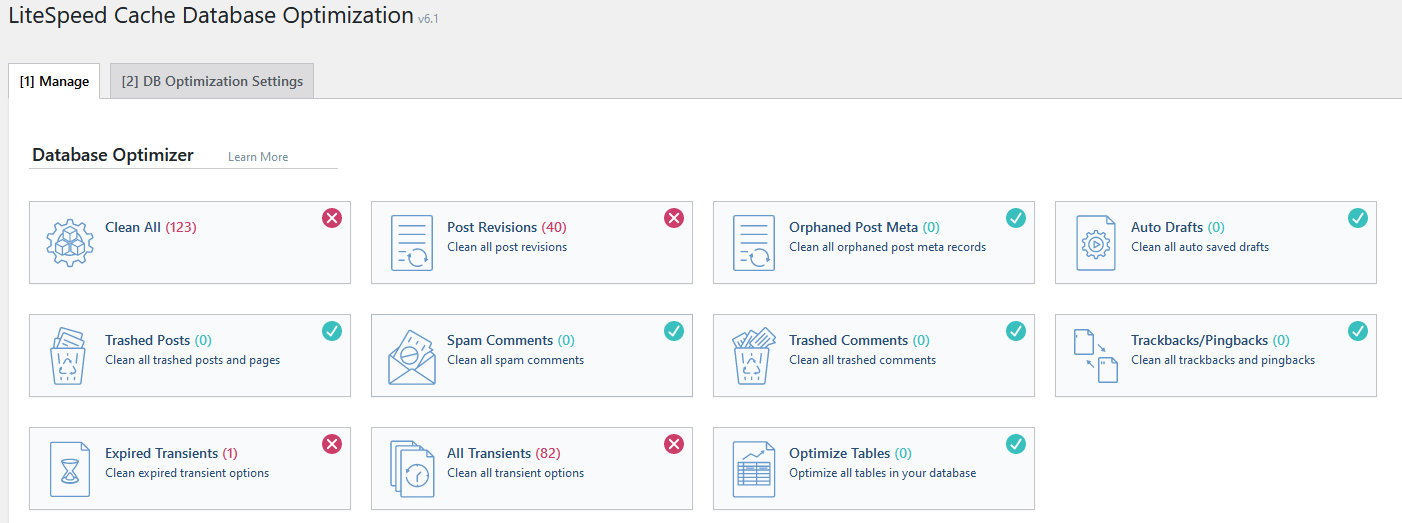Click the Auto Drafts gear-file icon
1402x523 pixels.
[1095, 242]
